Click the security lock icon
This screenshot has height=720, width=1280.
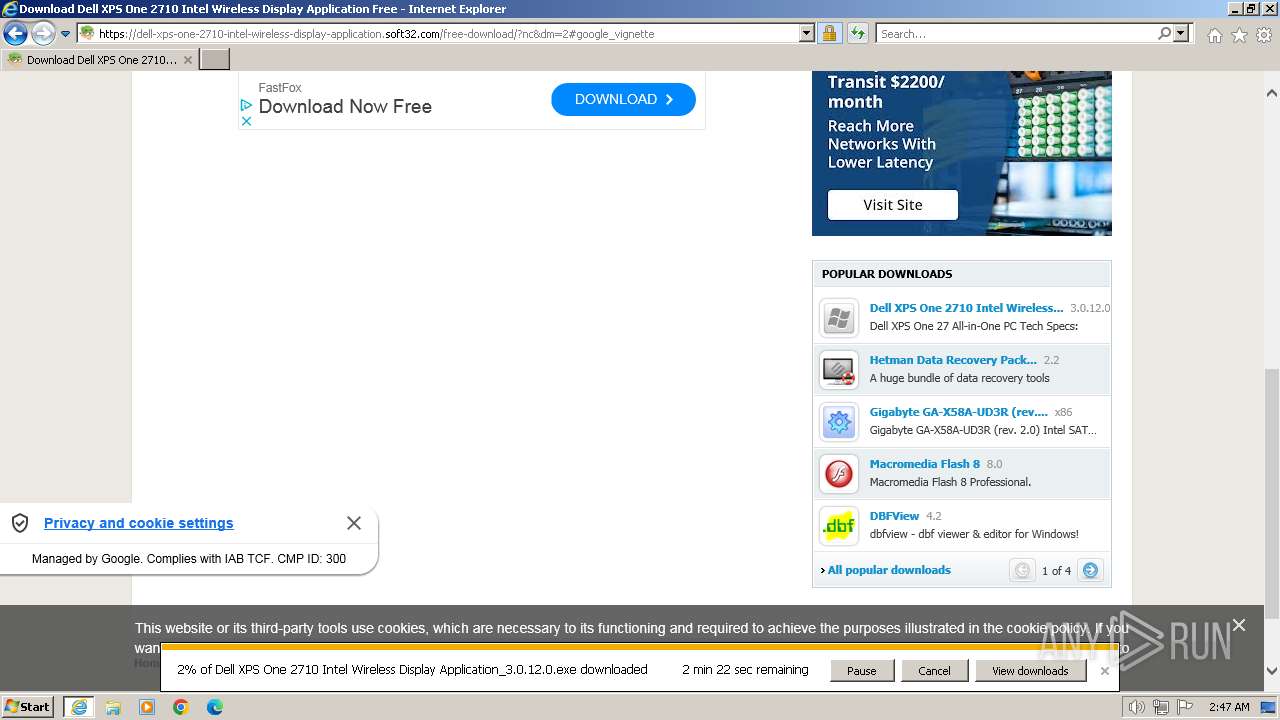pos(830,33)
